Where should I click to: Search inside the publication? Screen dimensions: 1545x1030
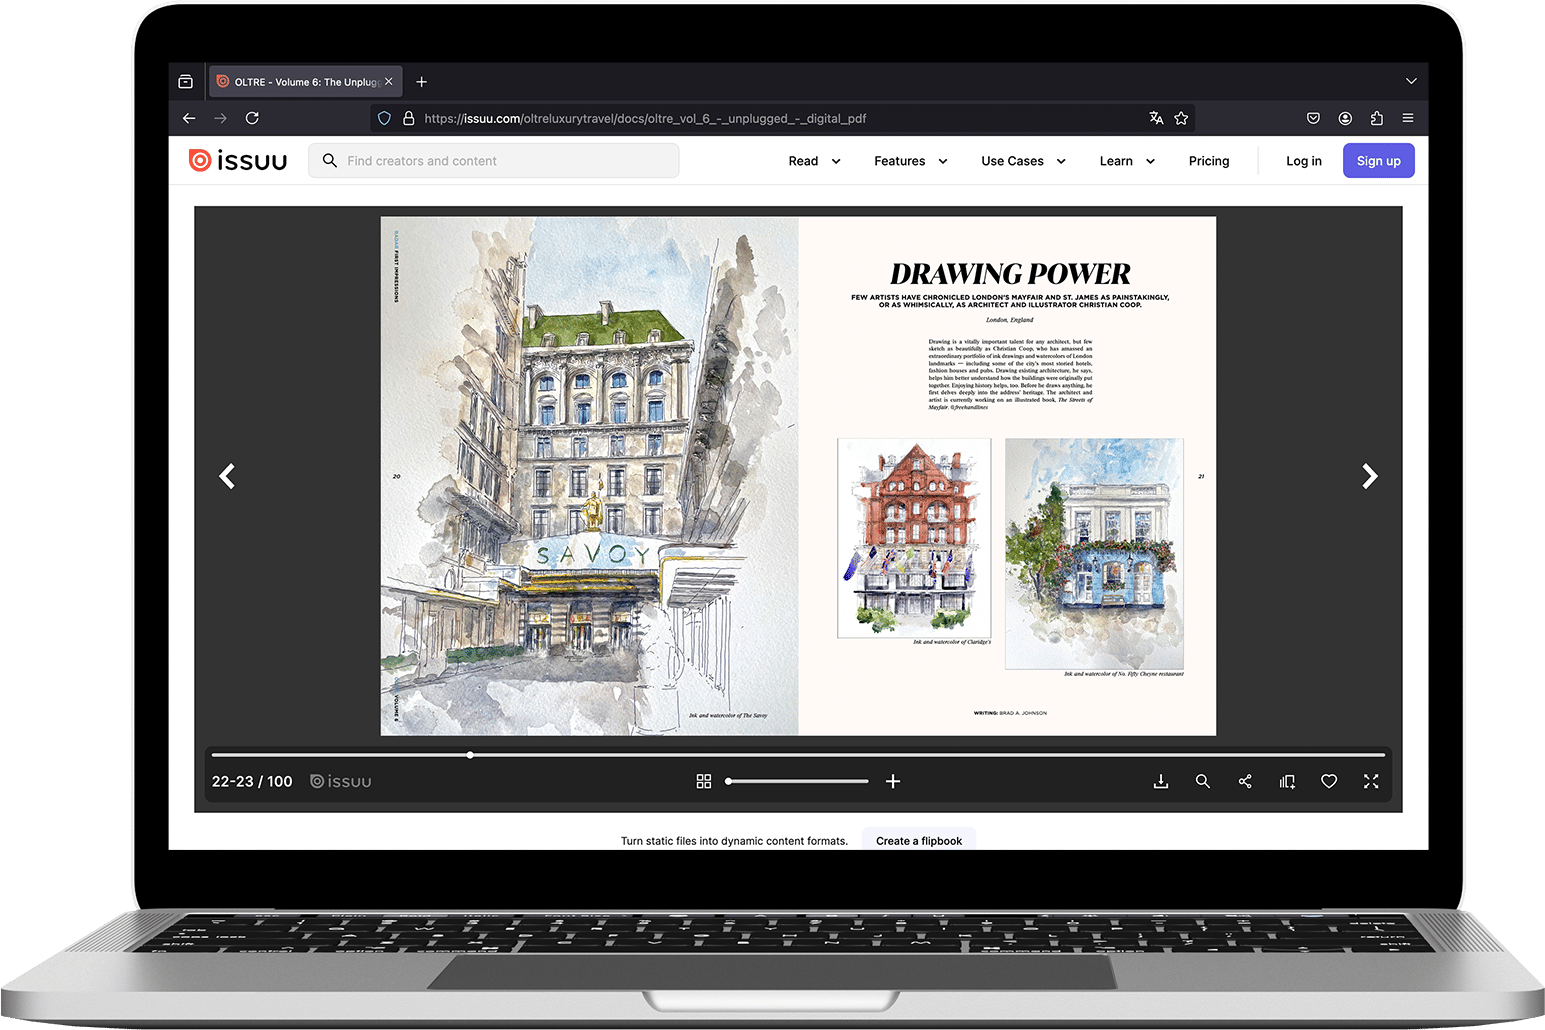click(x=1203, y=781)
